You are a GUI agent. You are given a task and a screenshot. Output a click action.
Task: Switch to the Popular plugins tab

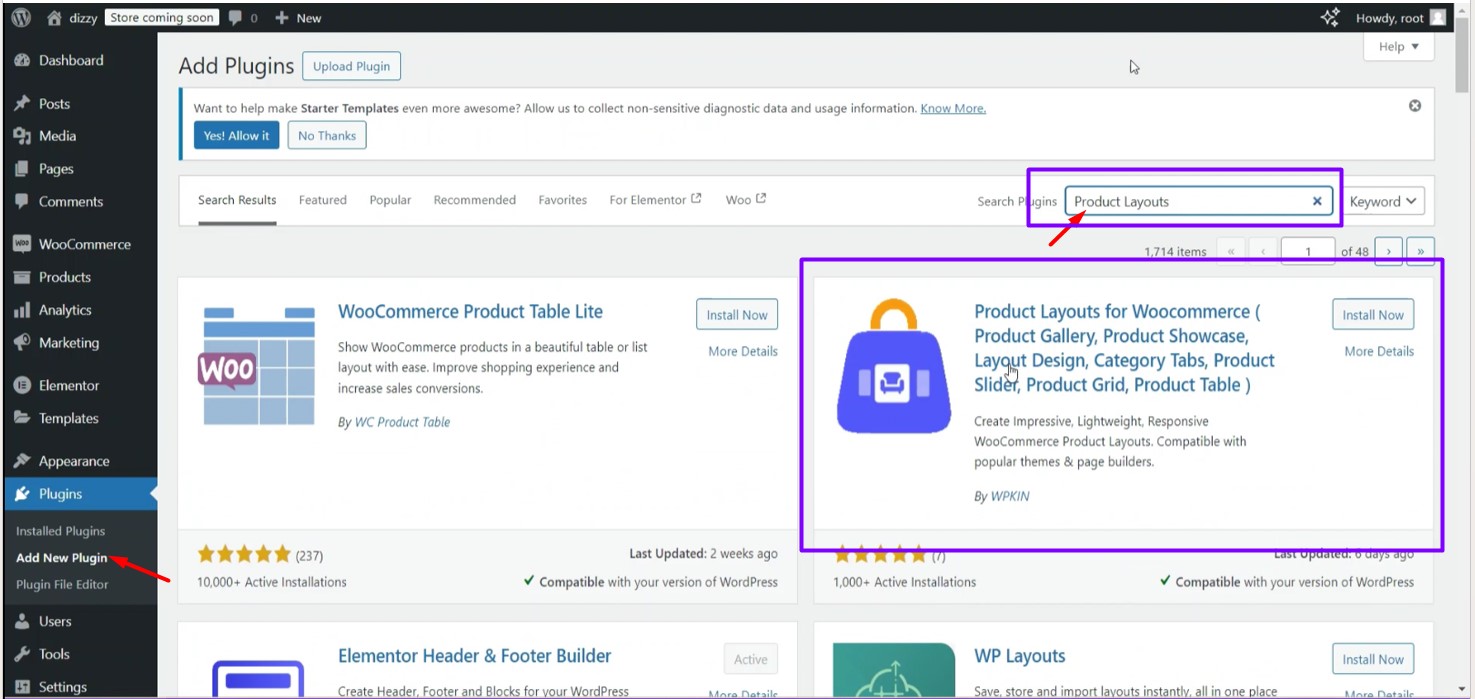pos(389,199)
